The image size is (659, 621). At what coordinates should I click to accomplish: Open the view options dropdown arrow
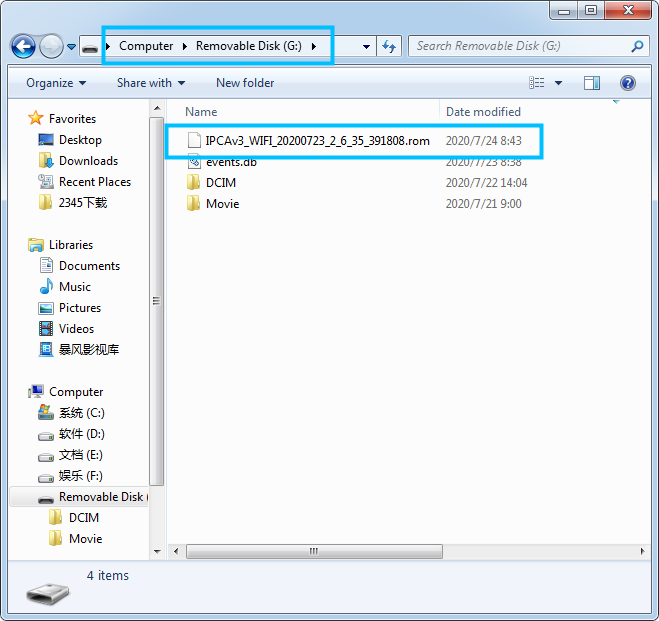[559, 83]
